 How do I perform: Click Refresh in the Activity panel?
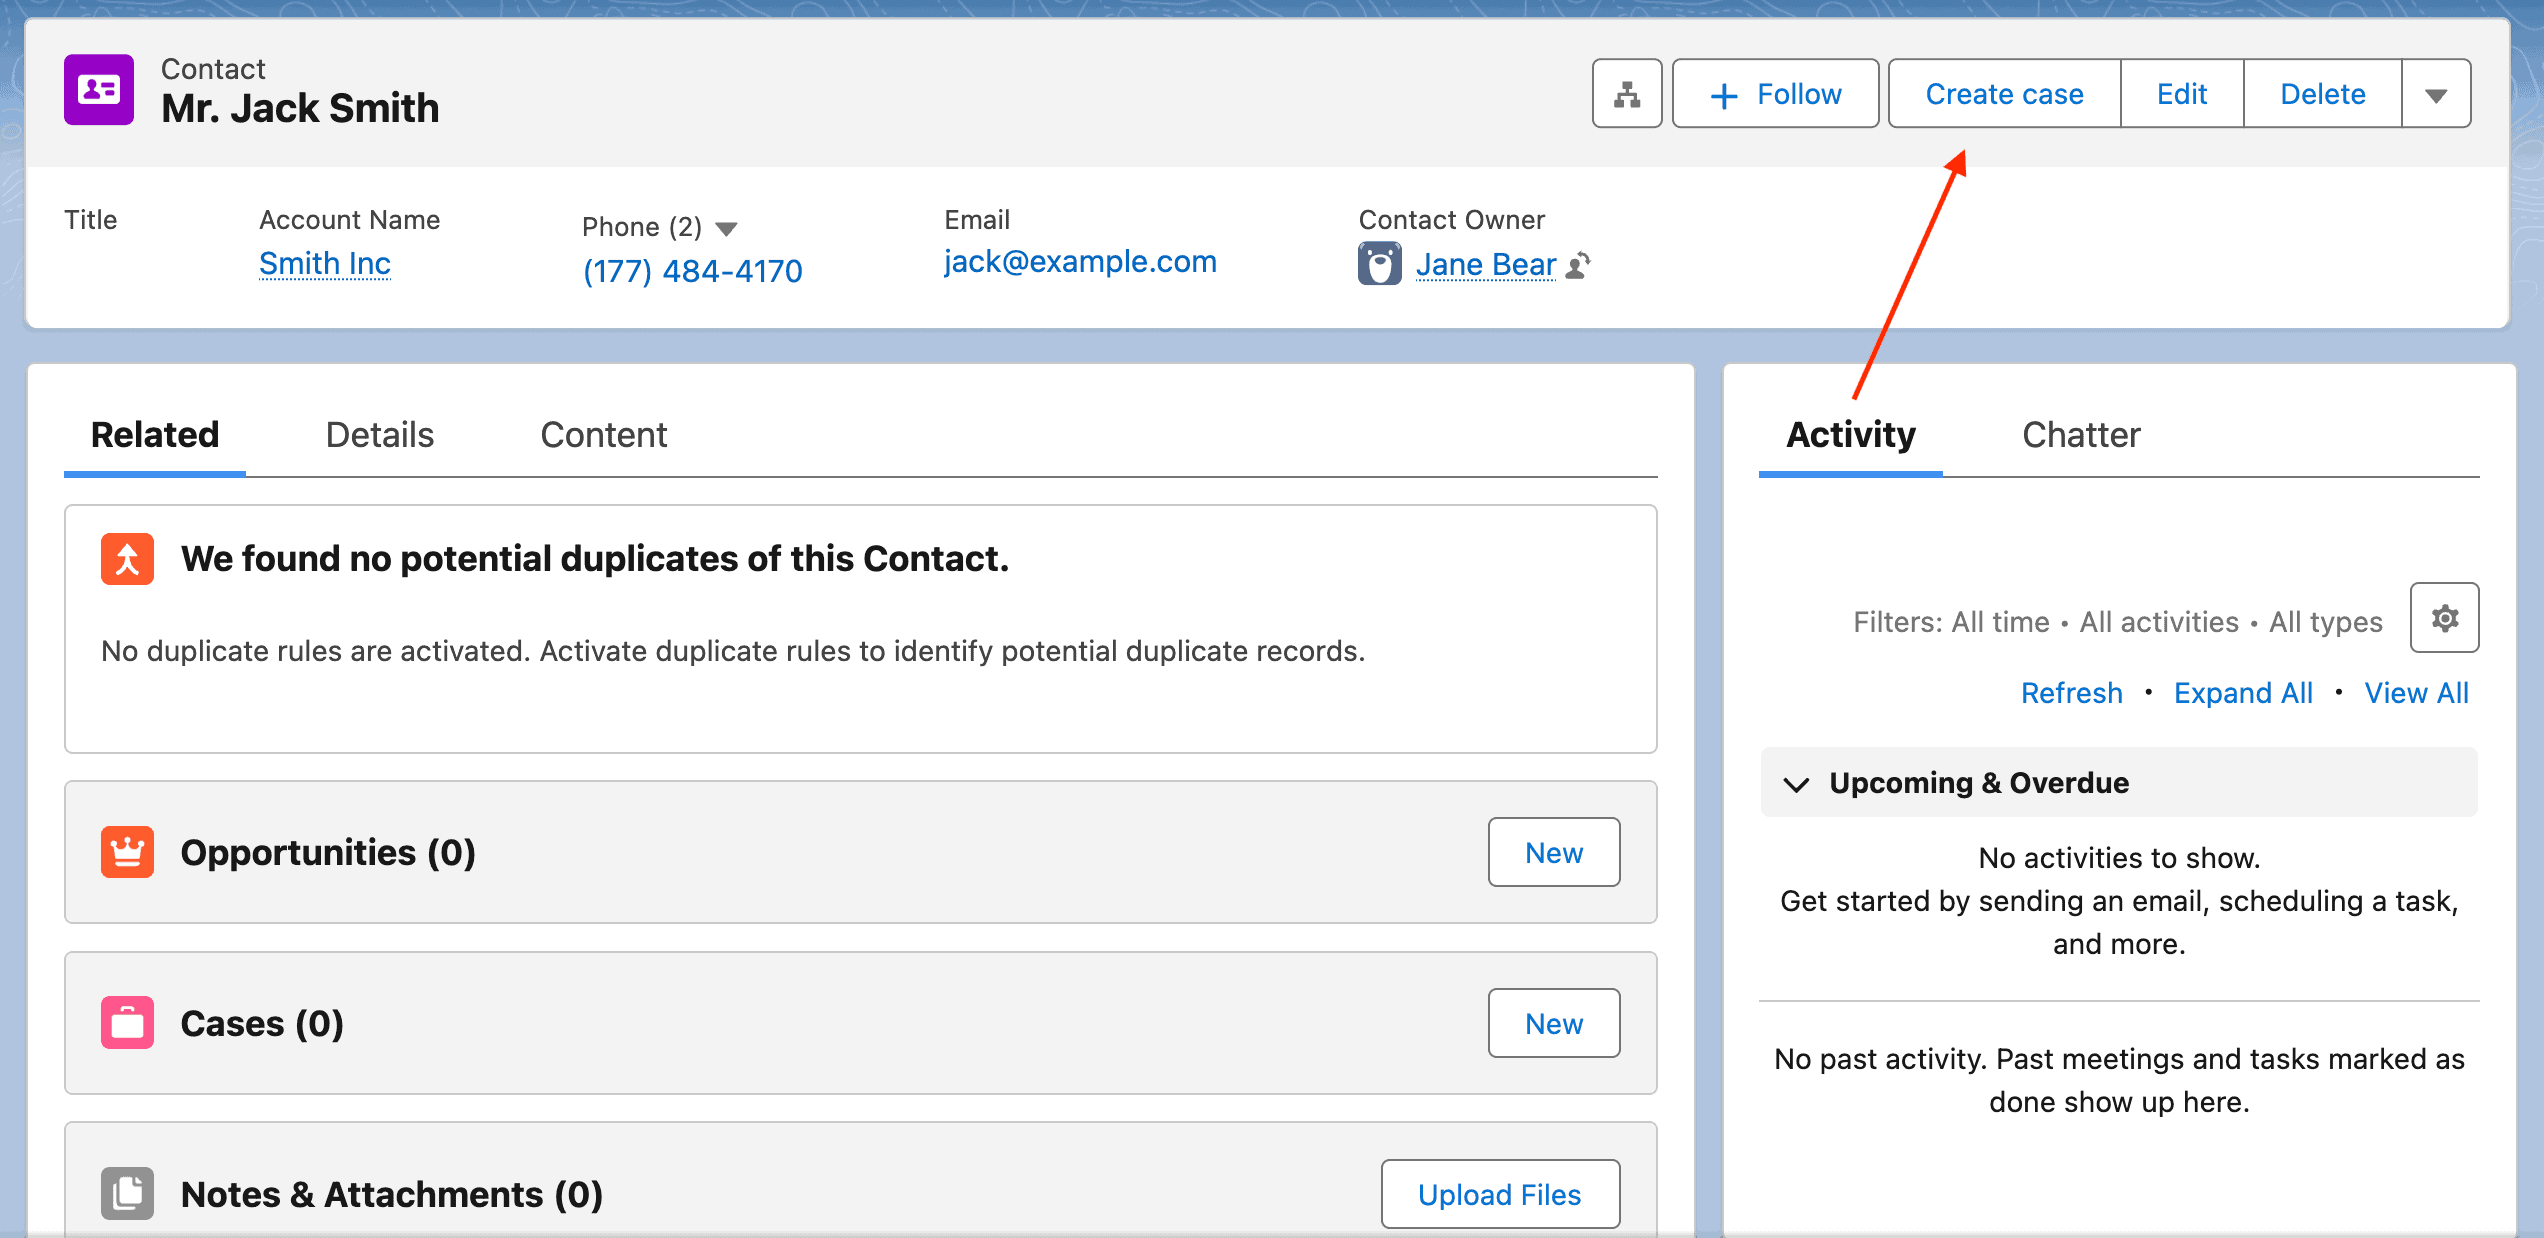[x=2071, y=692]
